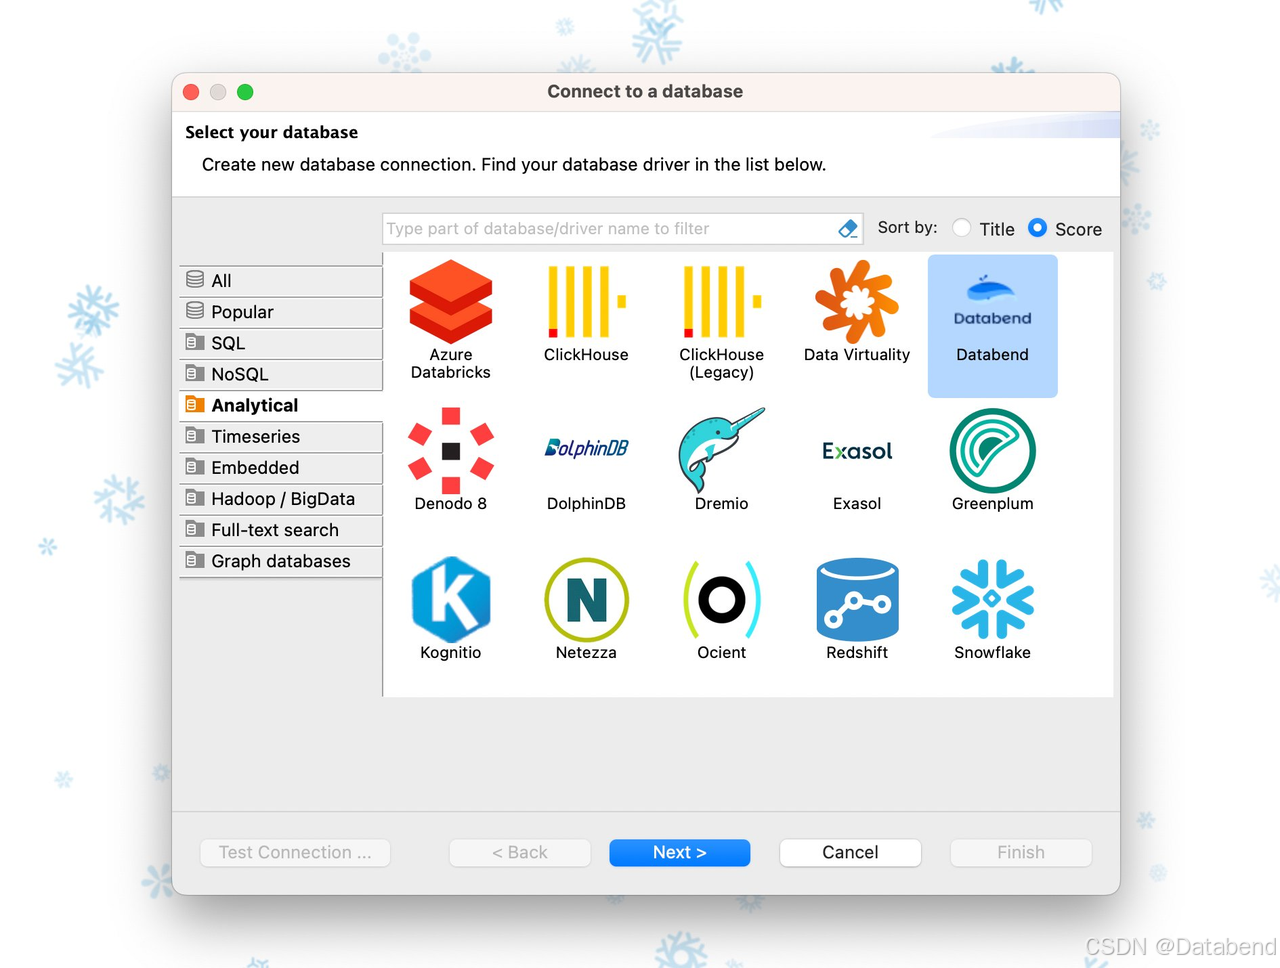The image size is (1280, 968).
Task: Open the Full-text search category
Action: pyautogui.click(x=281, y=530)
